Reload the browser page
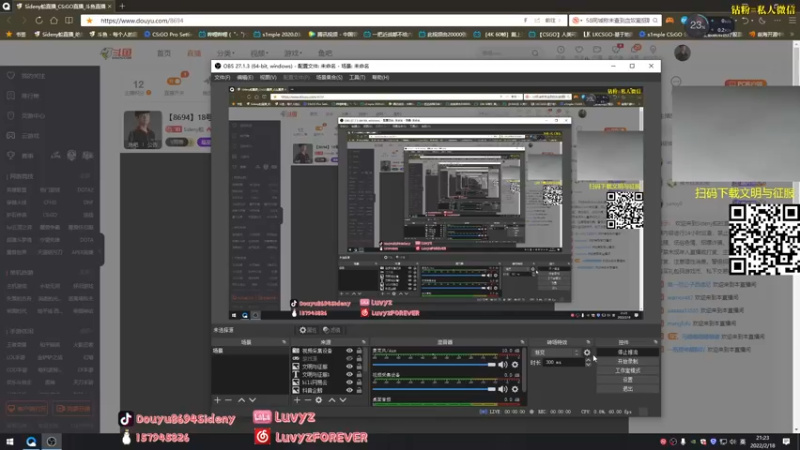 pos(39,20)
